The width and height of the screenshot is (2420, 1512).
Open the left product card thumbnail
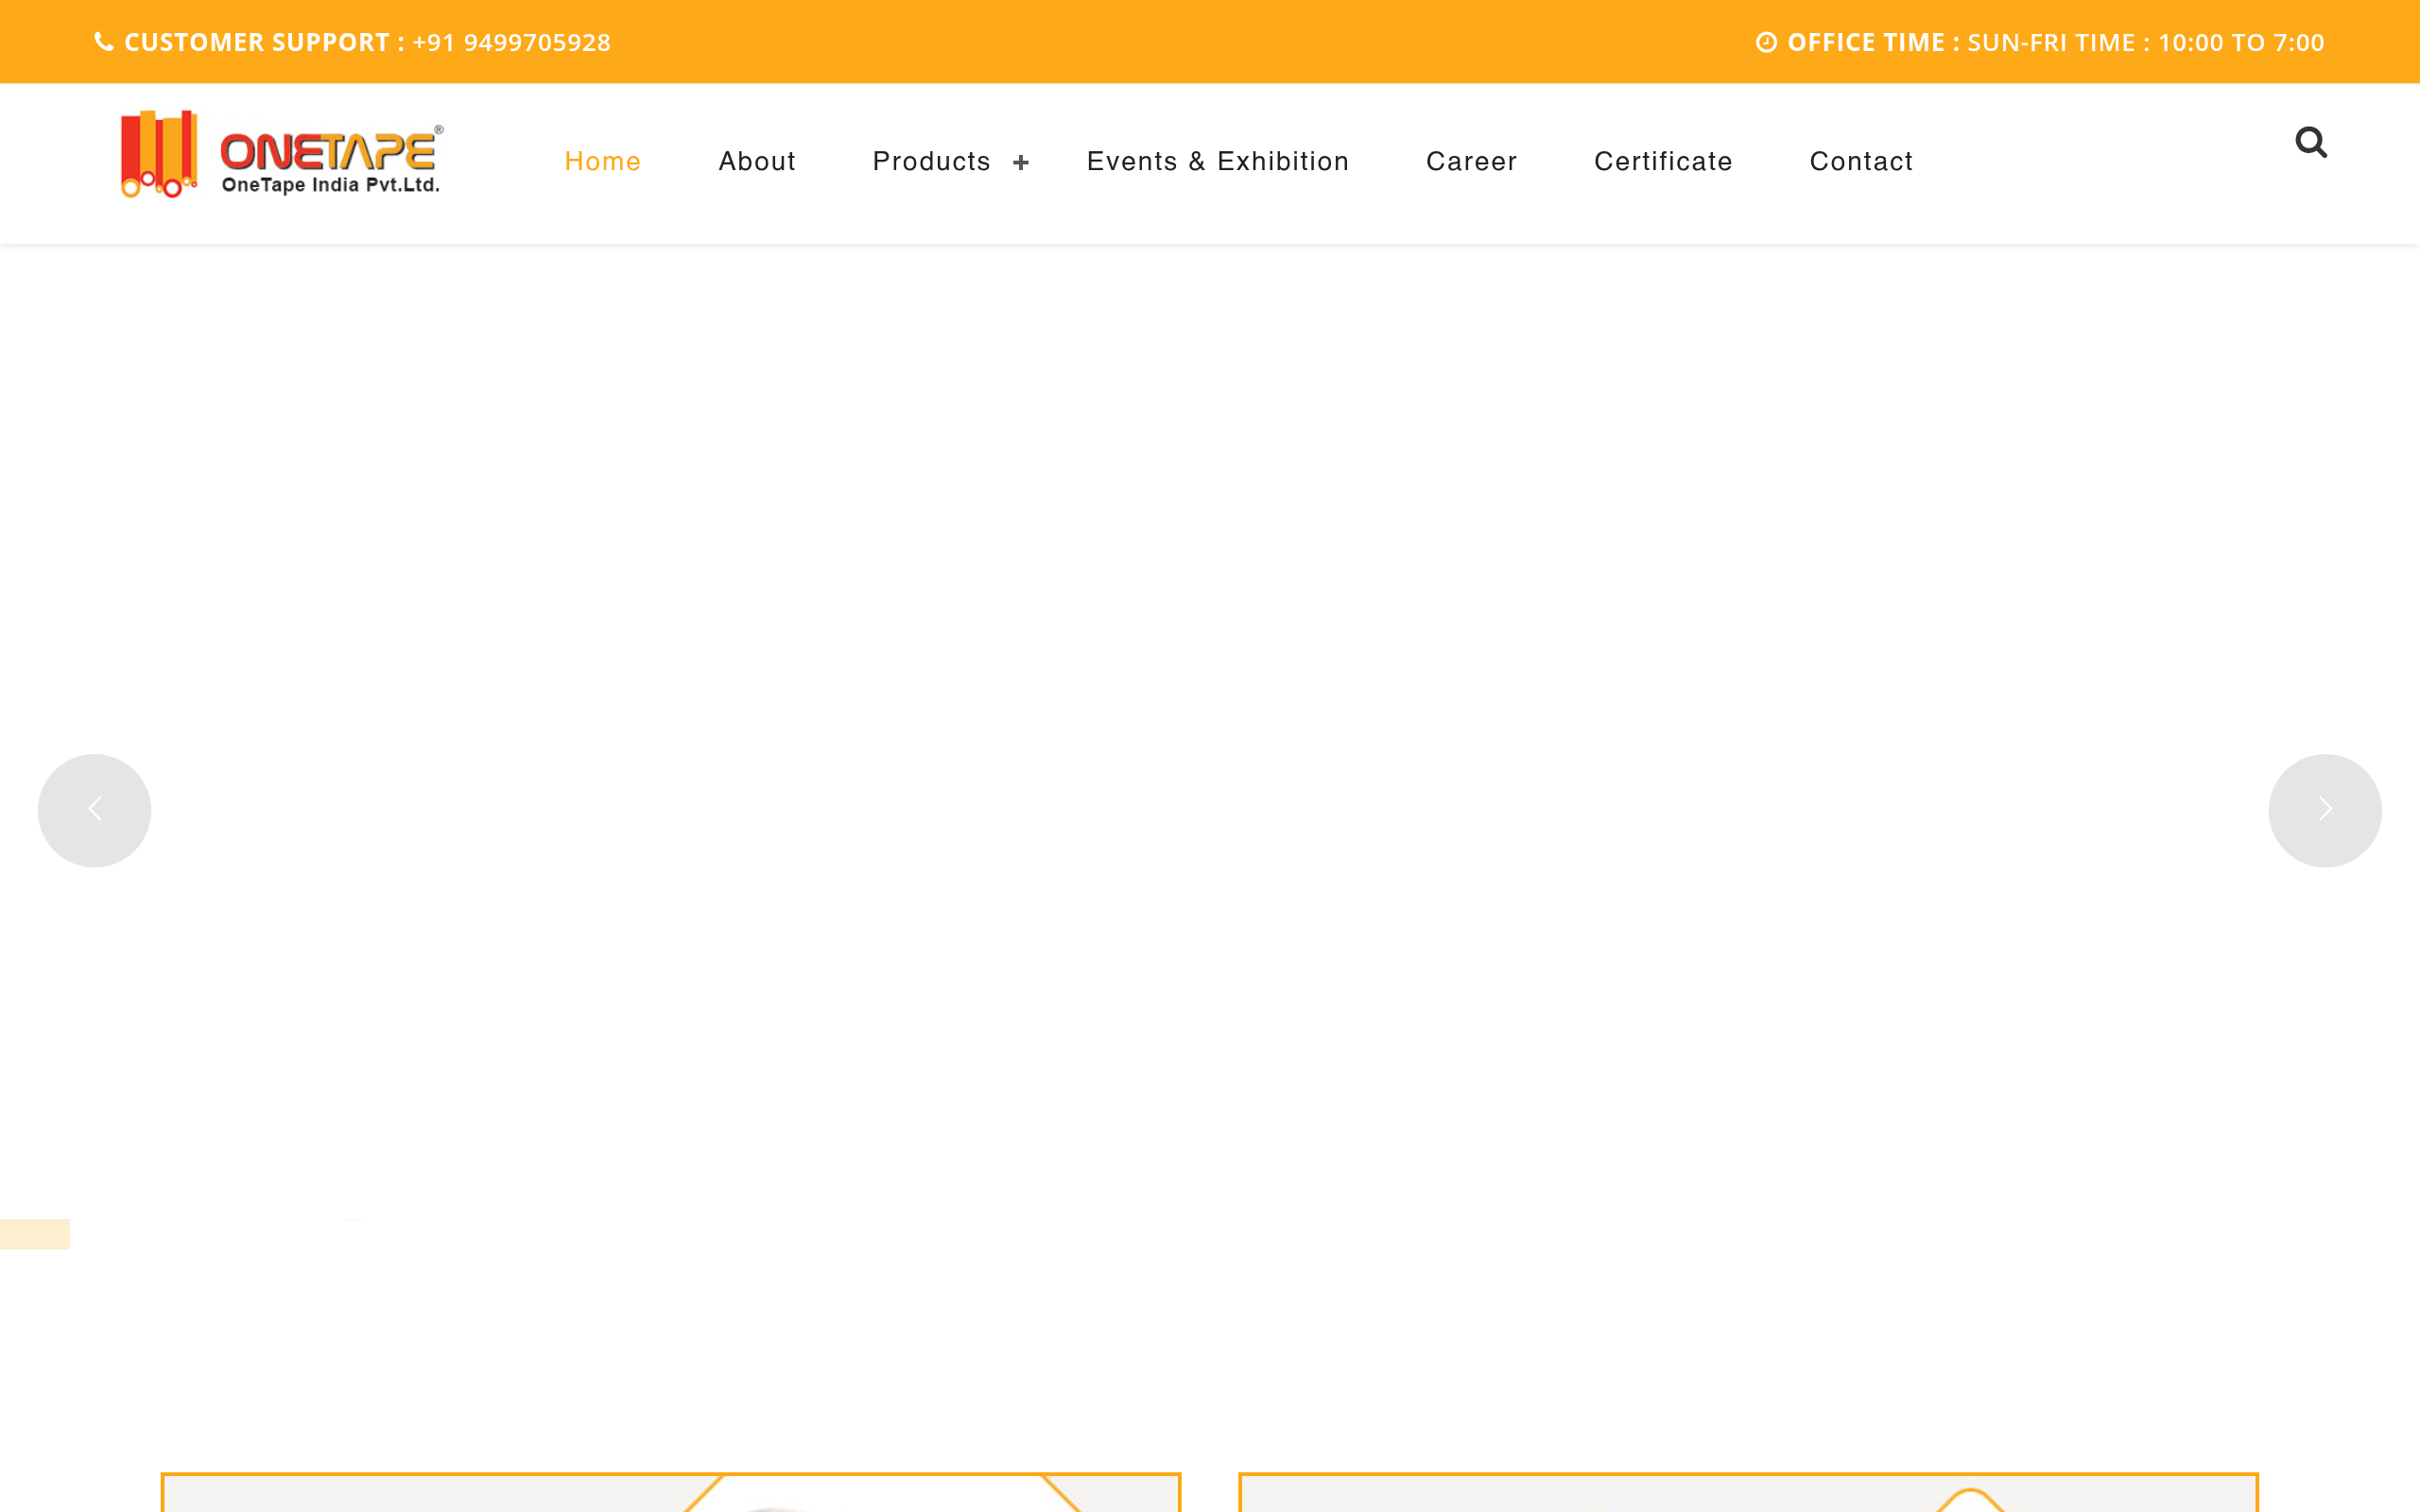[670, 1492]
